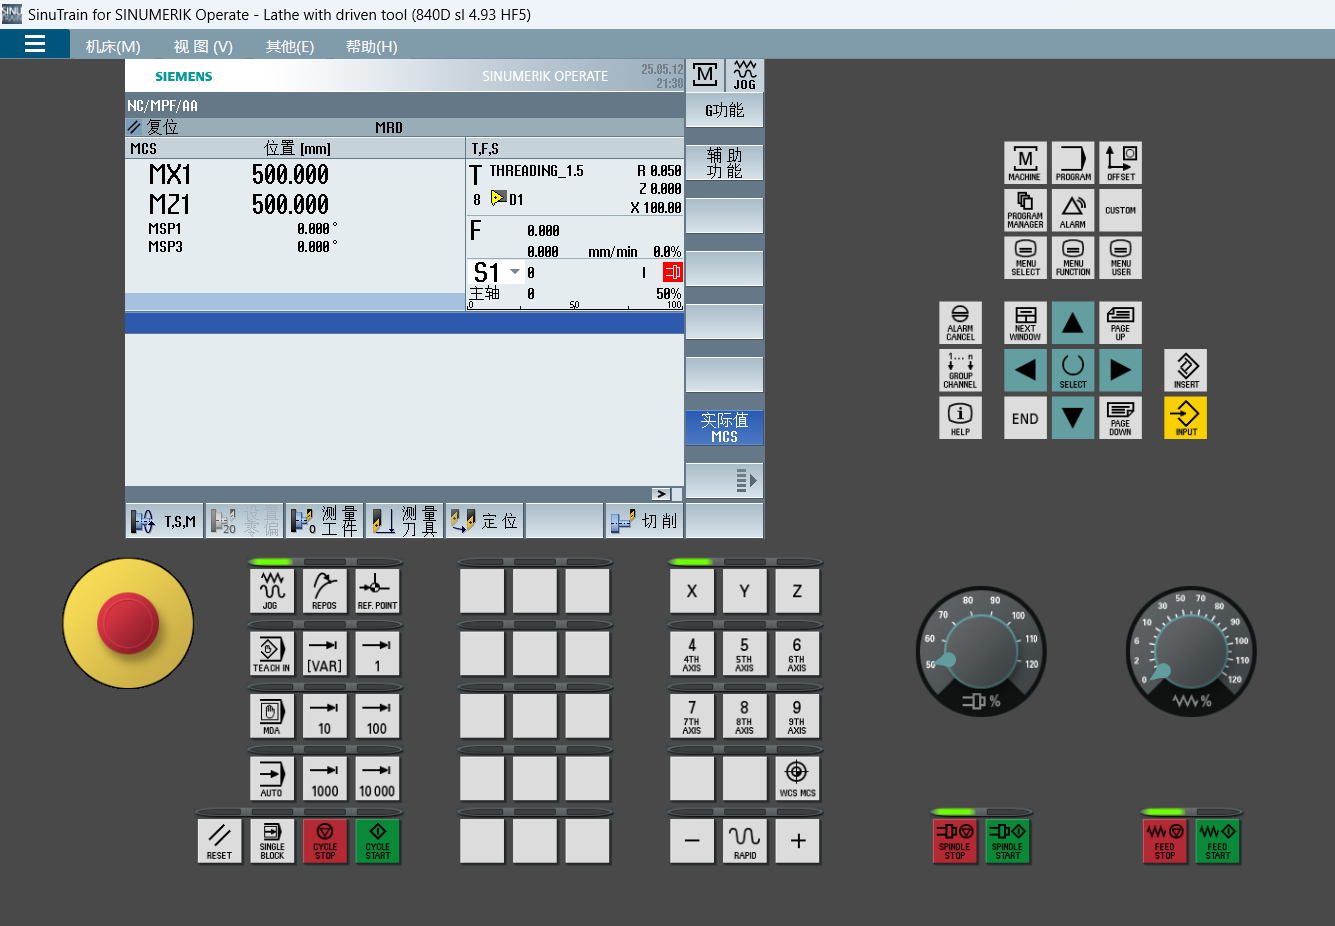Open HELP key

(960, 418)
